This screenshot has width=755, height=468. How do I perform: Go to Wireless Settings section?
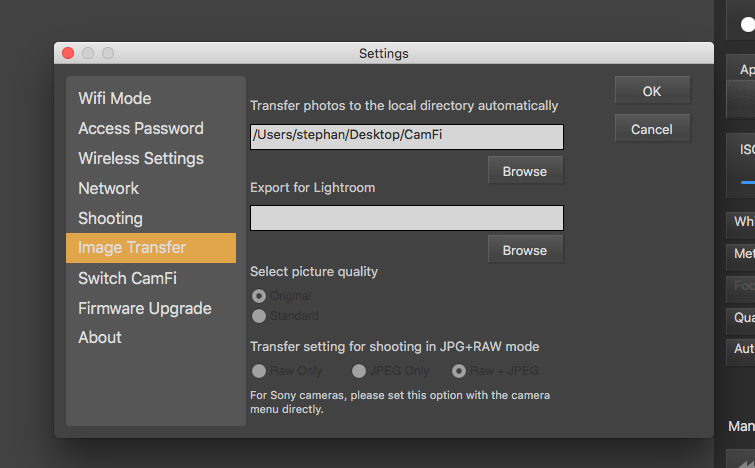point(141,158)
